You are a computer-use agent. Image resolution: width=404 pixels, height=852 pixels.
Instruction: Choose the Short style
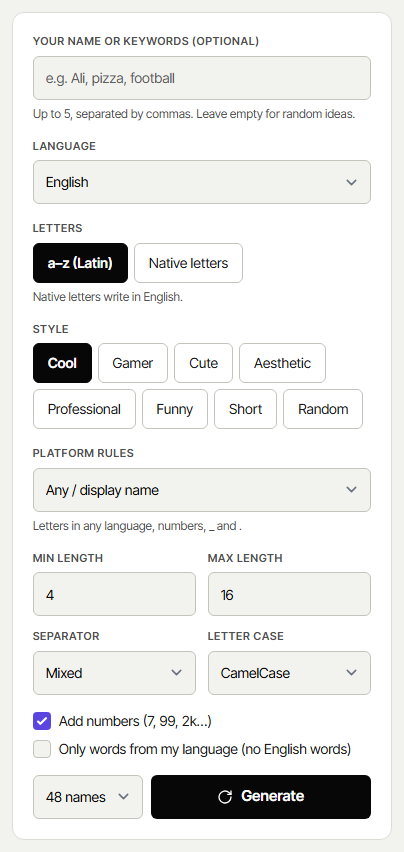pyautogui.click(x=245, y=409)
